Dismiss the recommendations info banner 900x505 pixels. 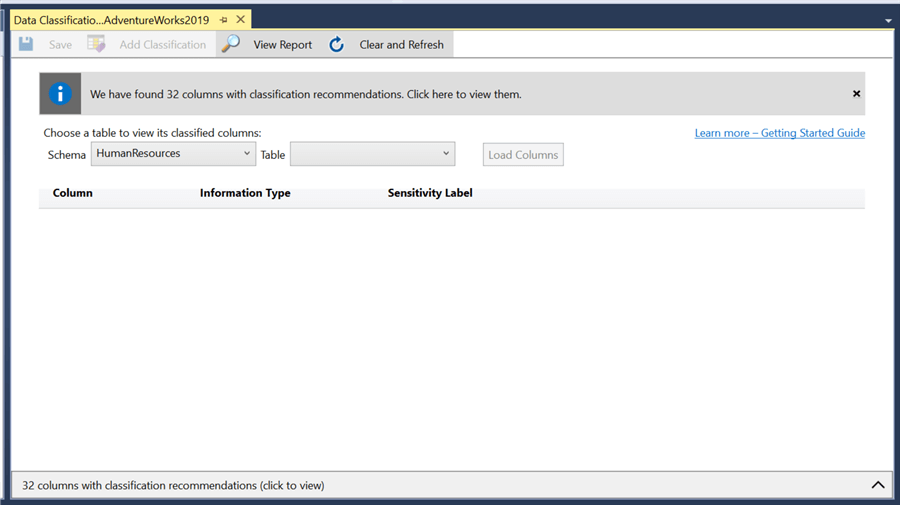pos(856,94)
